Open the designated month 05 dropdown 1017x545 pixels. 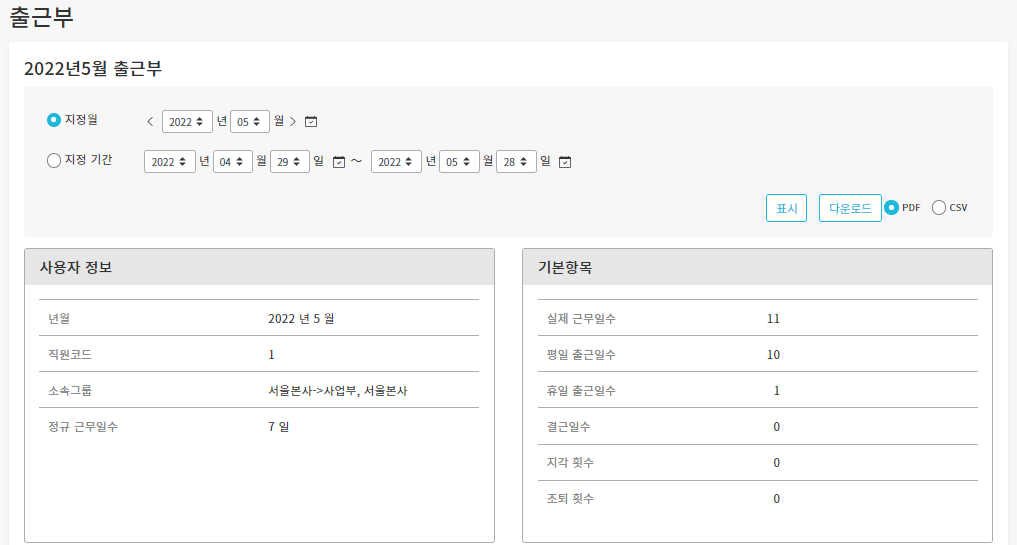coord(249,122)
